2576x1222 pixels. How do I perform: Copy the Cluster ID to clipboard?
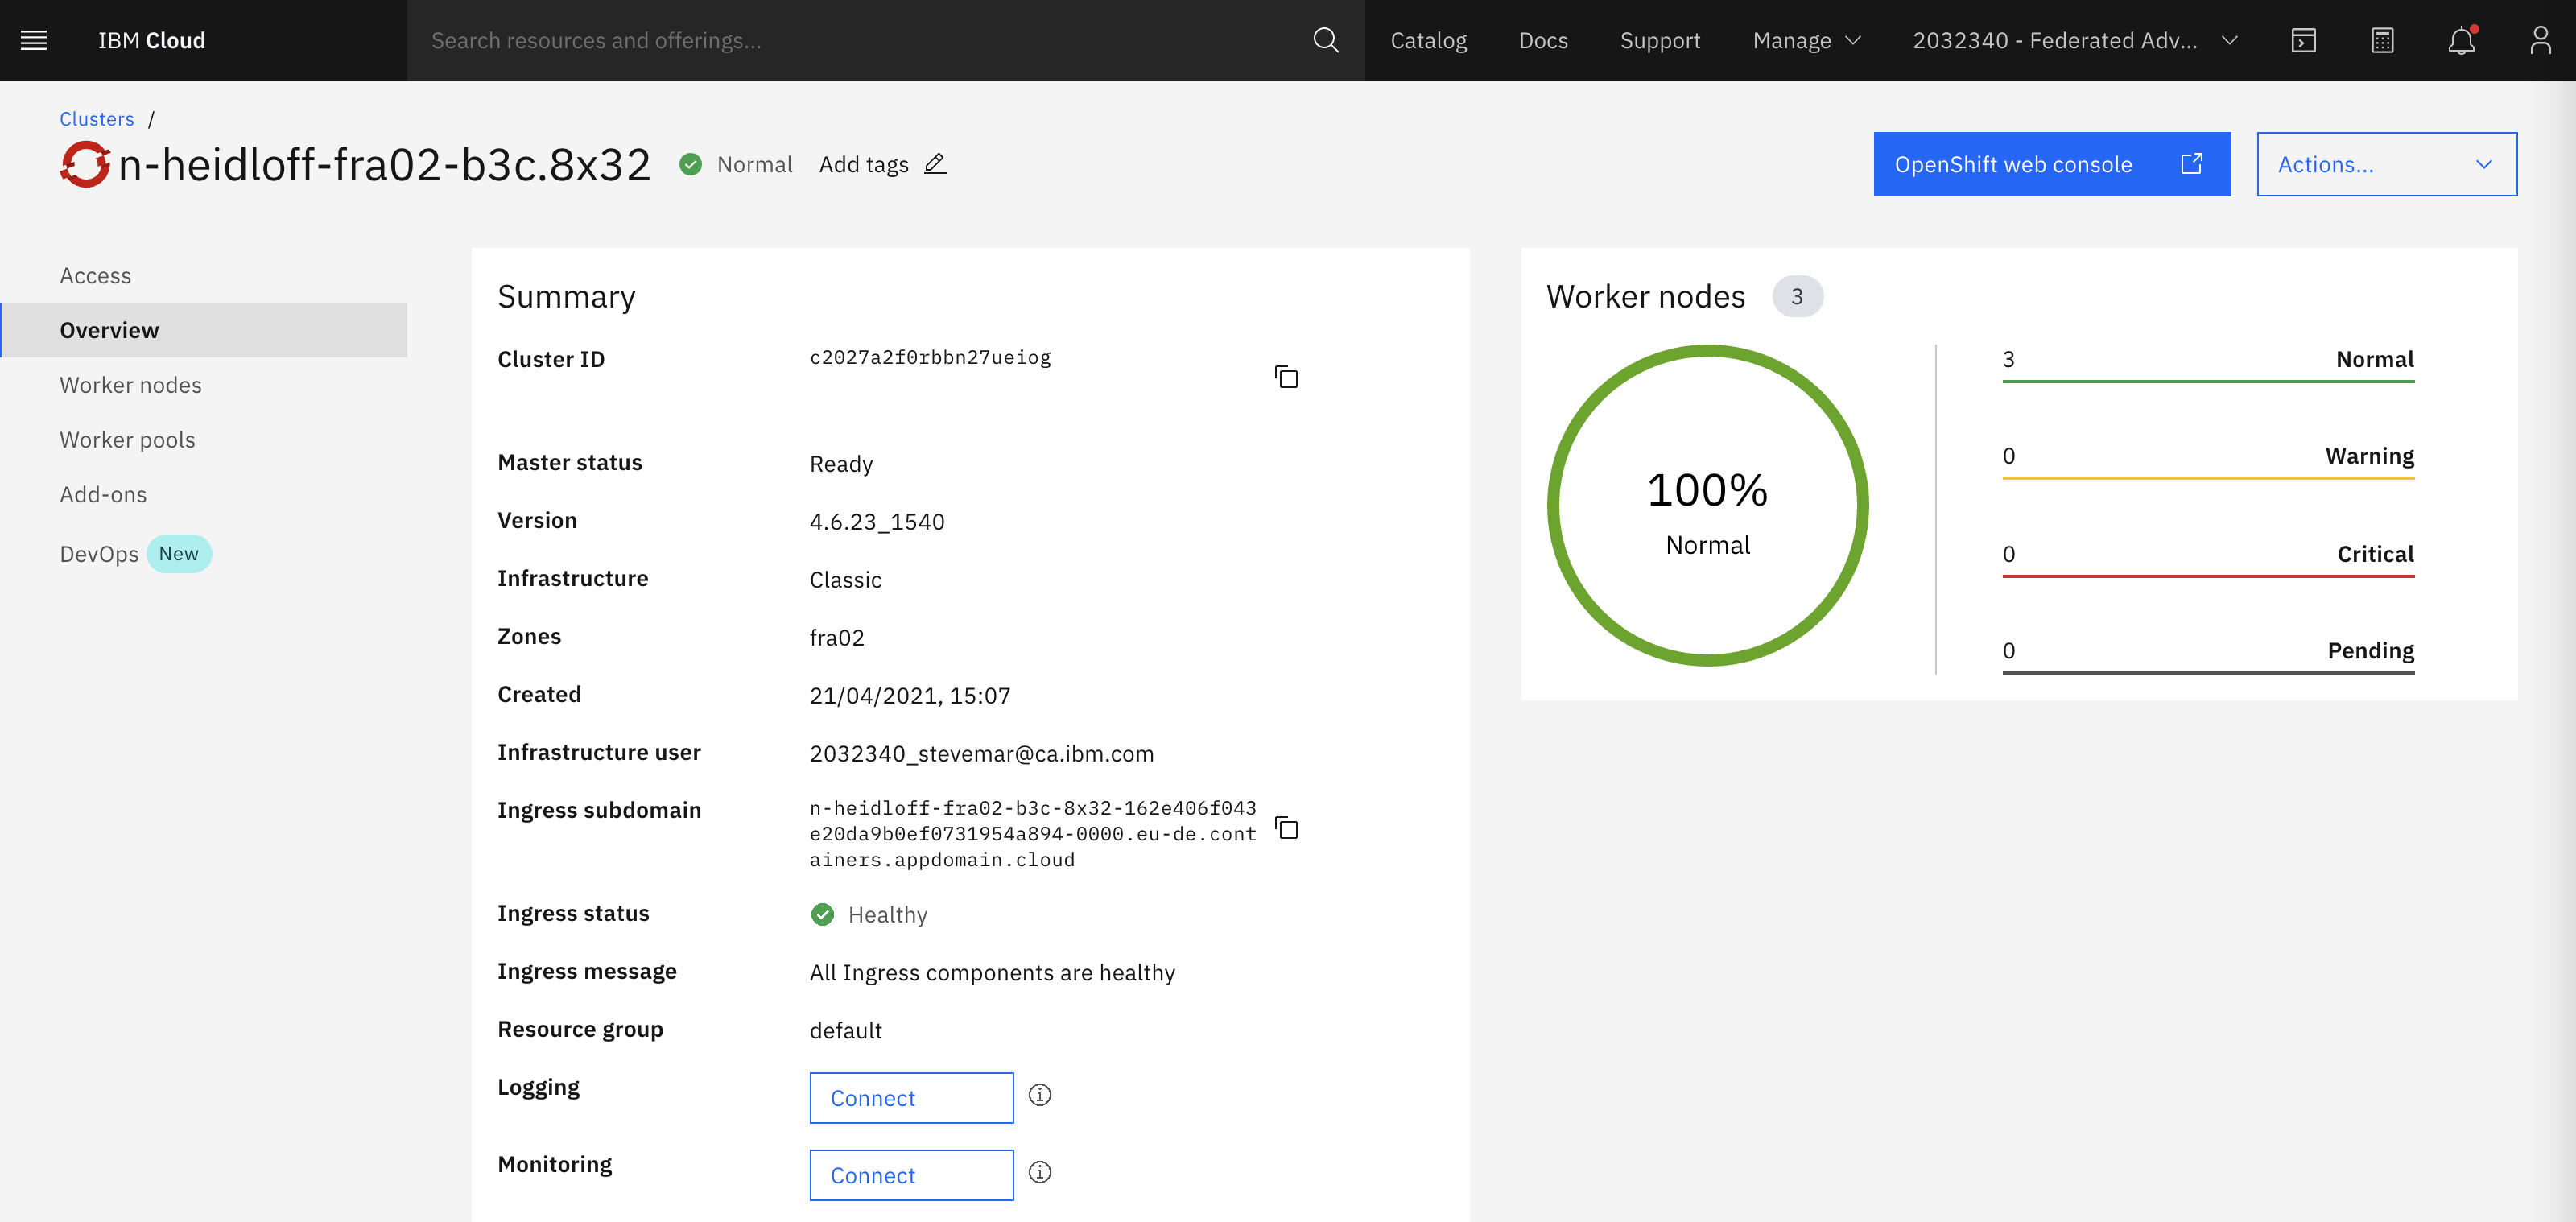point(1286,377)
